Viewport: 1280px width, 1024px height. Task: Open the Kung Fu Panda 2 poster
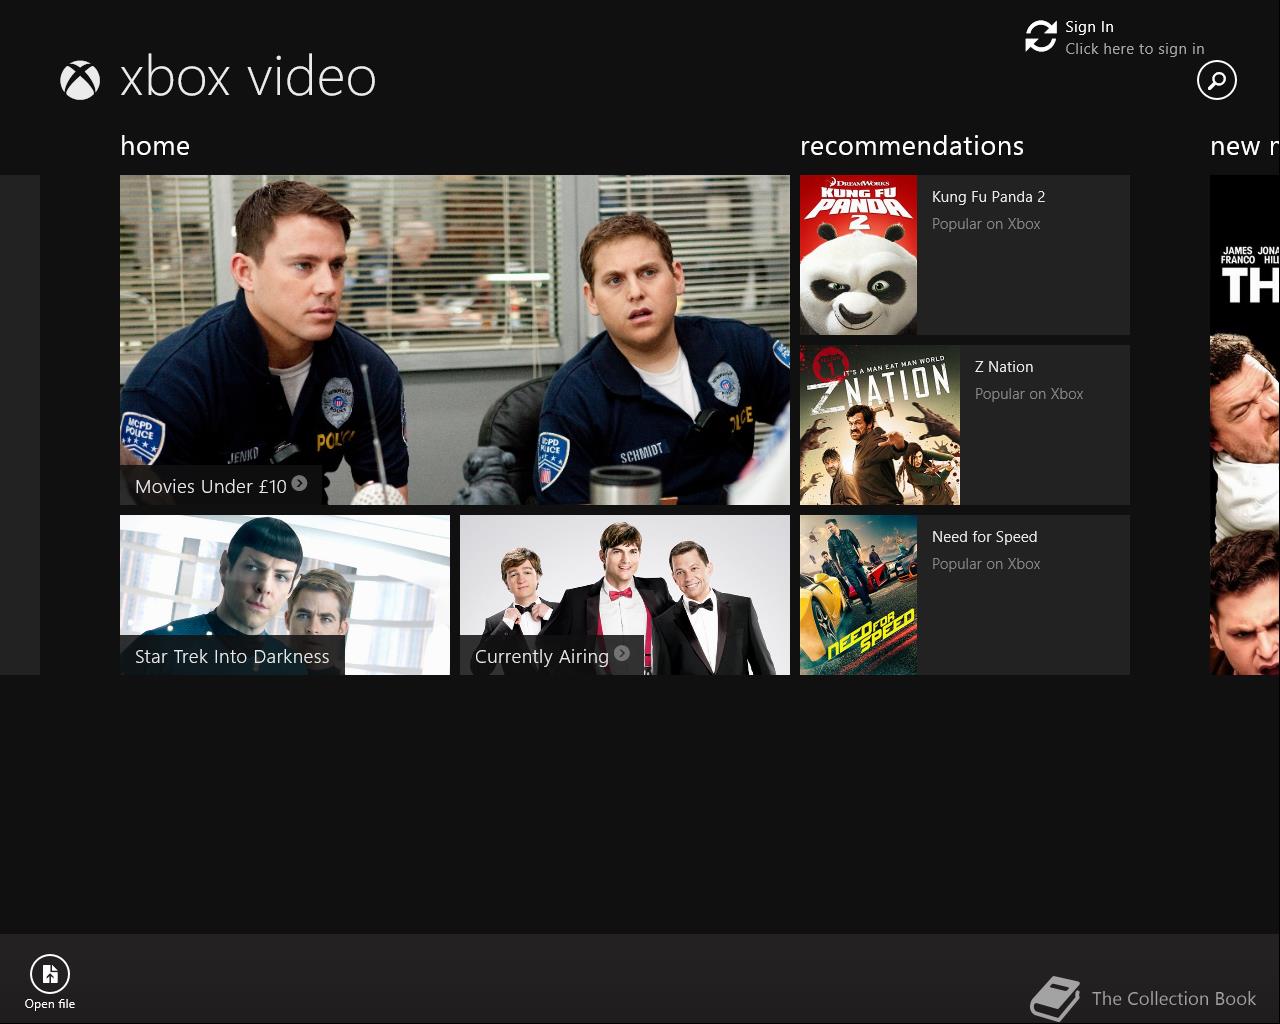tap(858, 255)
